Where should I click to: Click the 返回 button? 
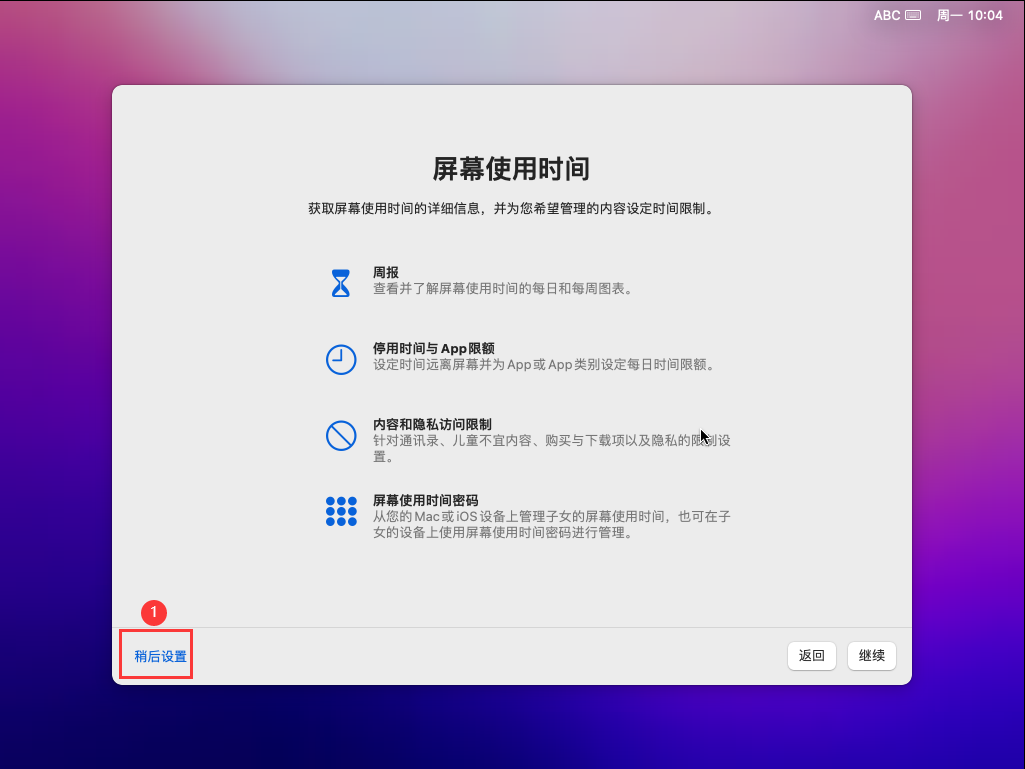tap(812, 655)
